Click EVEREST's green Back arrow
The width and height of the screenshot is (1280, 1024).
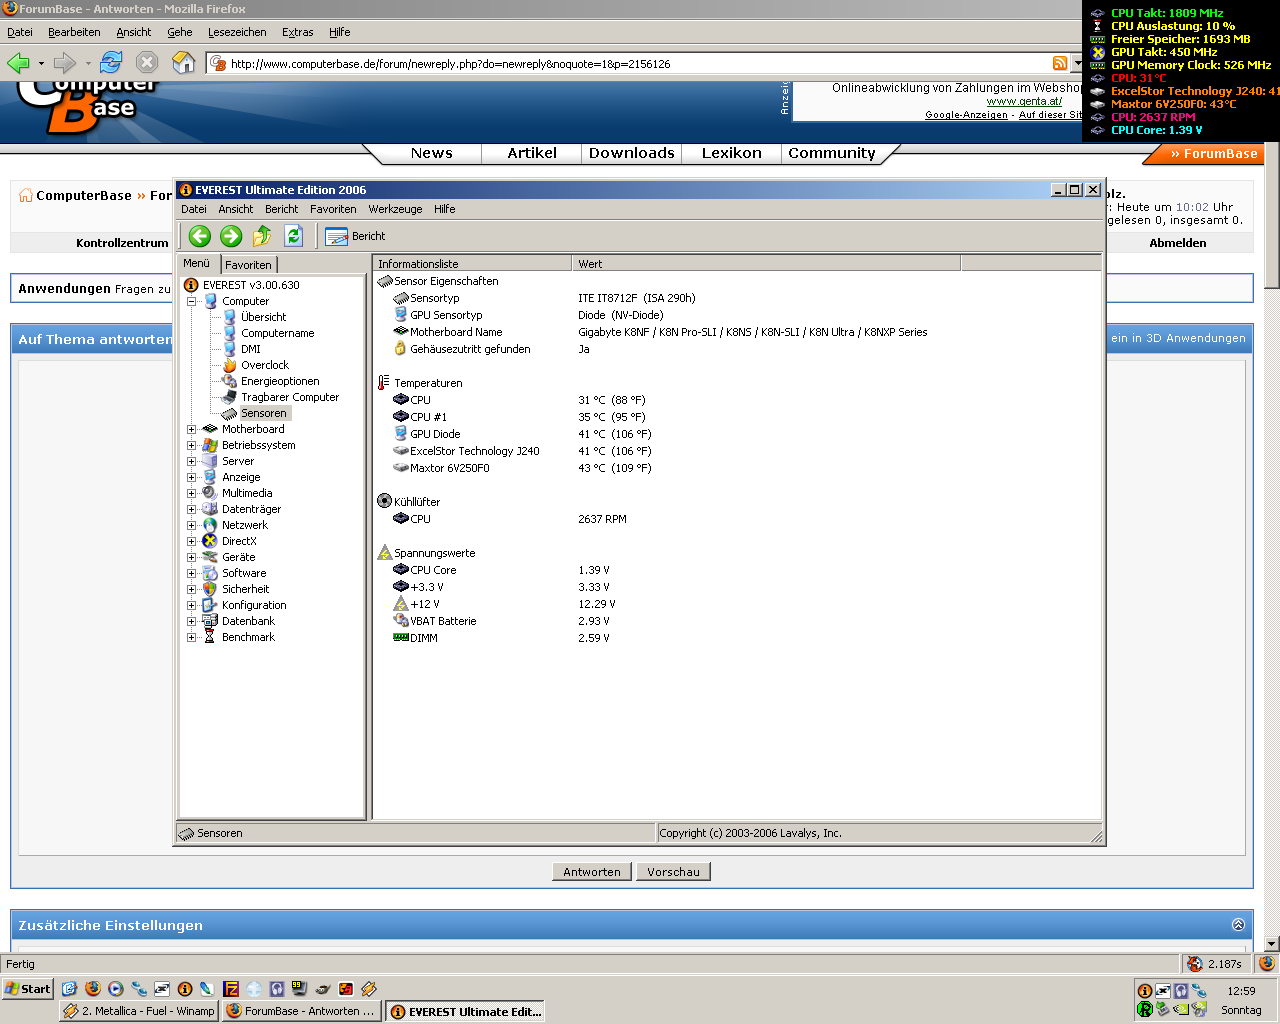(x=200, y=236)
